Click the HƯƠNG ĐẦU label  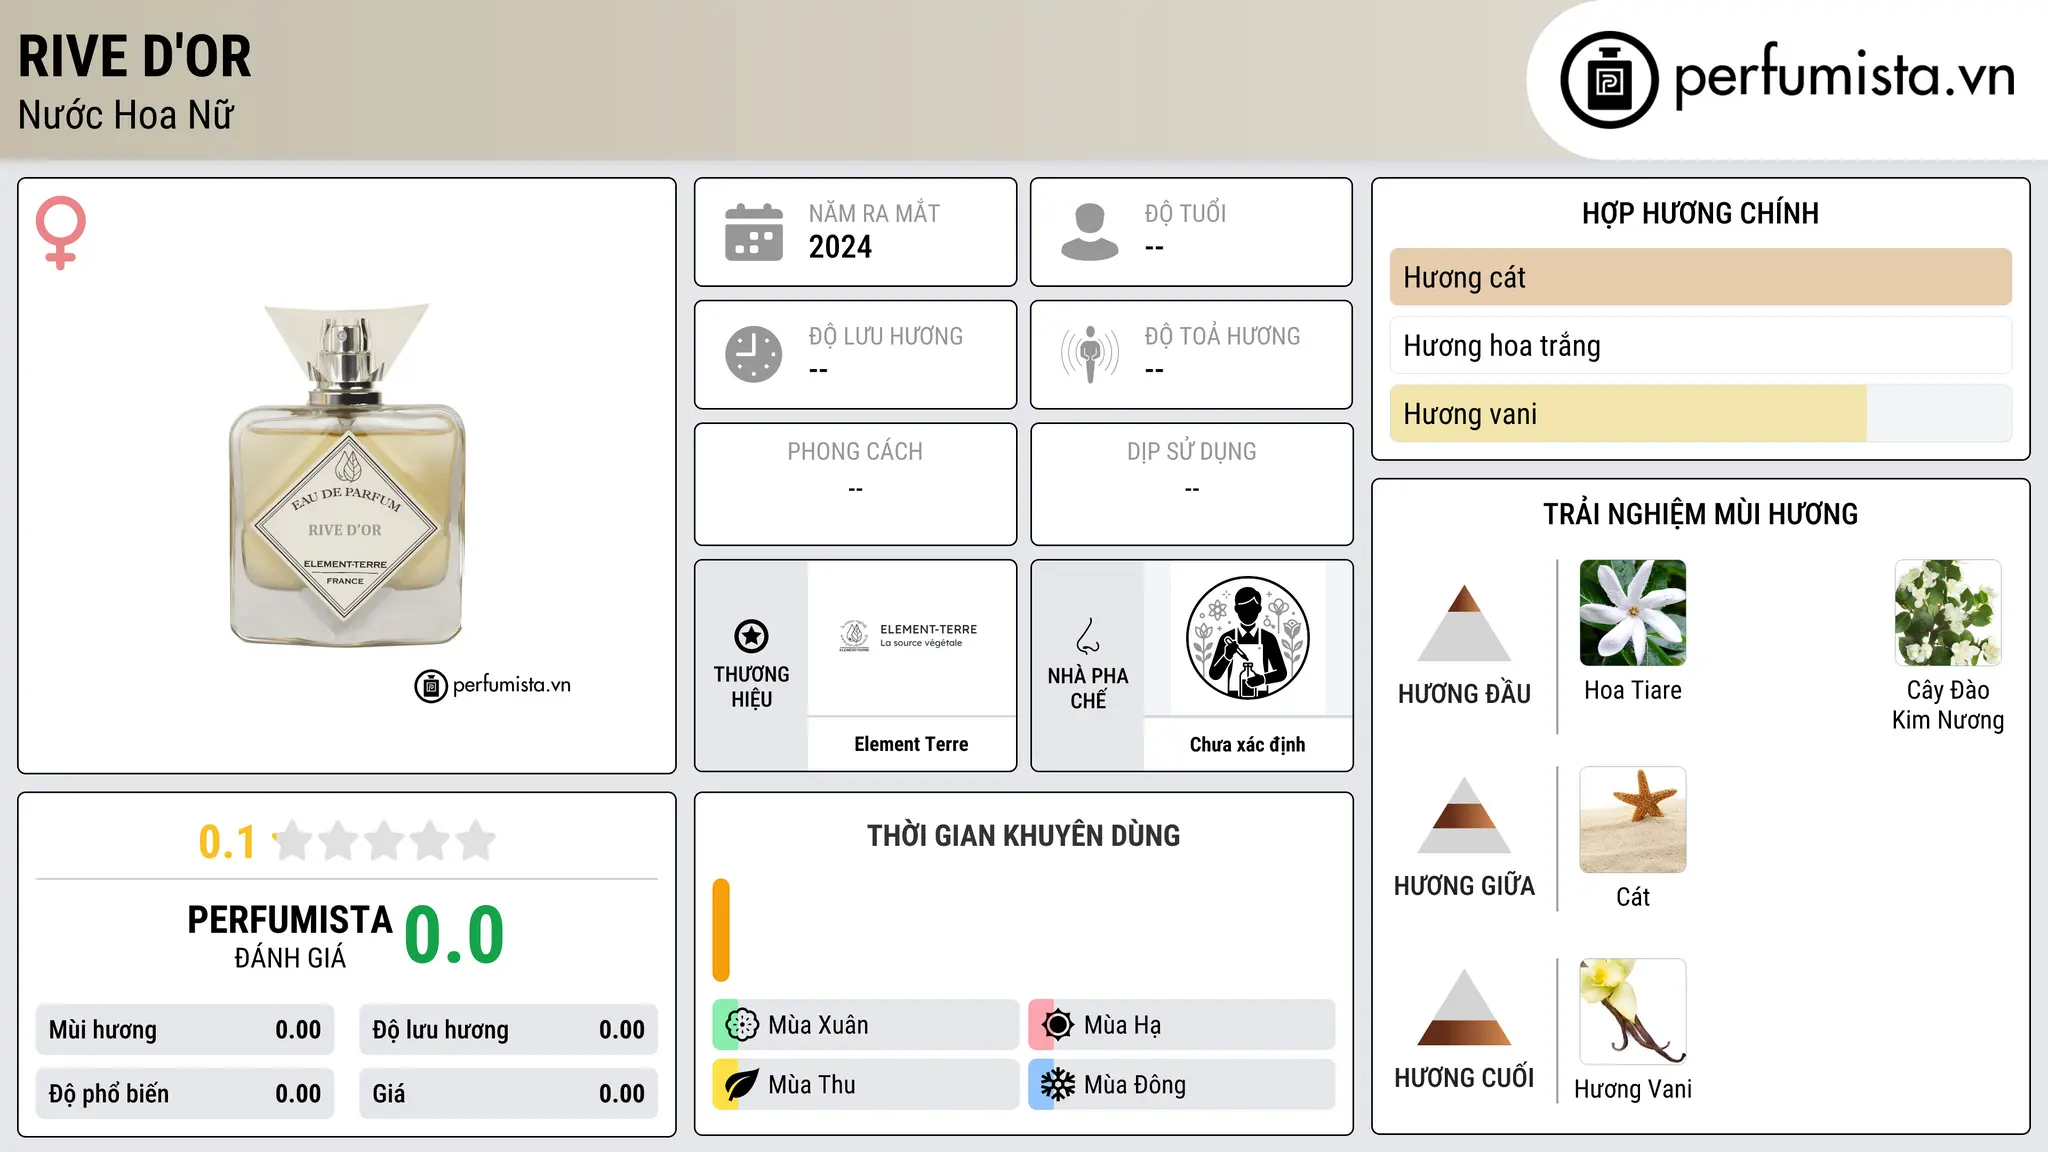1464,694
